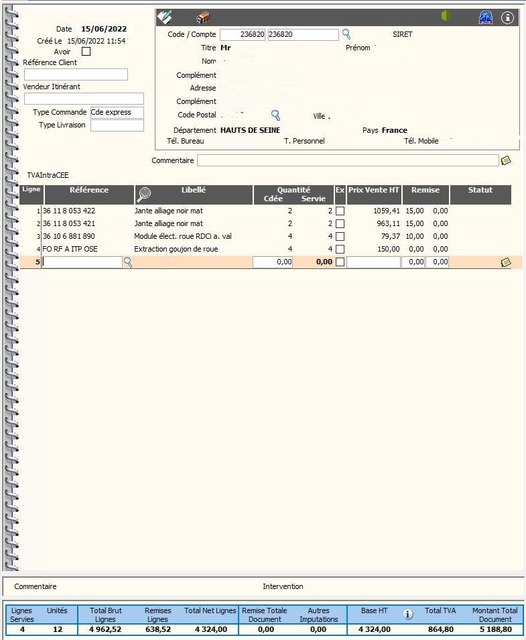Image resolution: width=526 pixels, height=640 pixels.
Task: Click Total Net Lignes value 4 324,00
Action: [x=211, y=629]
